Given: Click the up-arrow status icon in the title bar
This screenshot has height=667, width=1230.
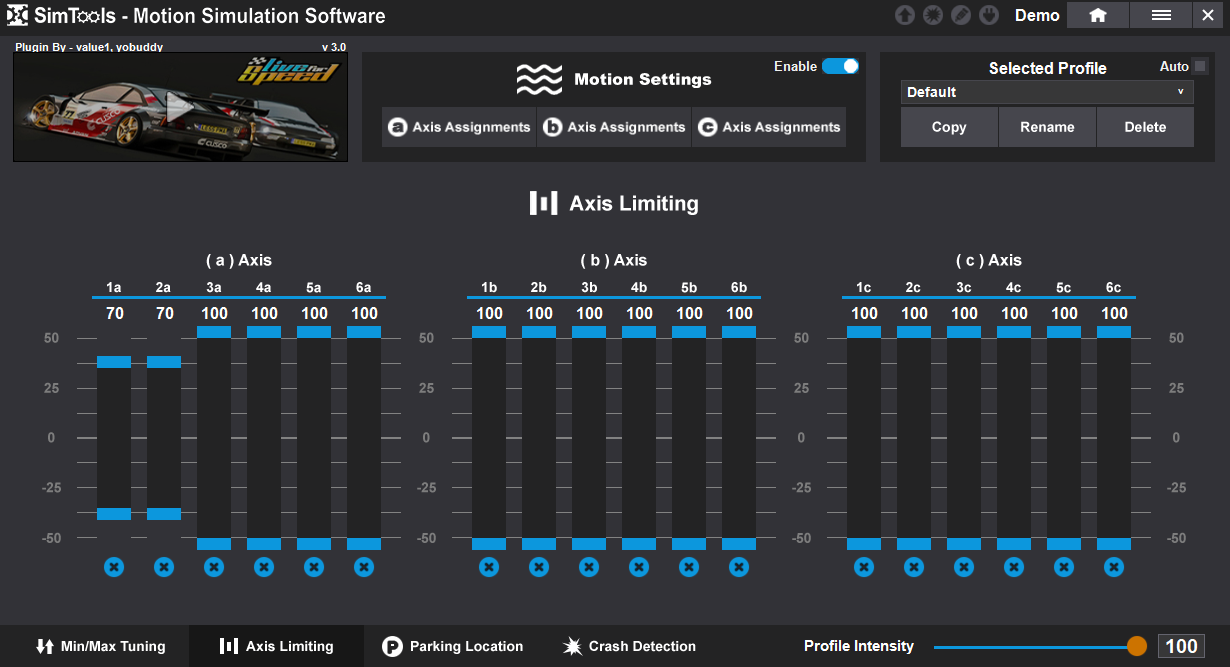Looking at the screenshot, I should coord(904,15).
